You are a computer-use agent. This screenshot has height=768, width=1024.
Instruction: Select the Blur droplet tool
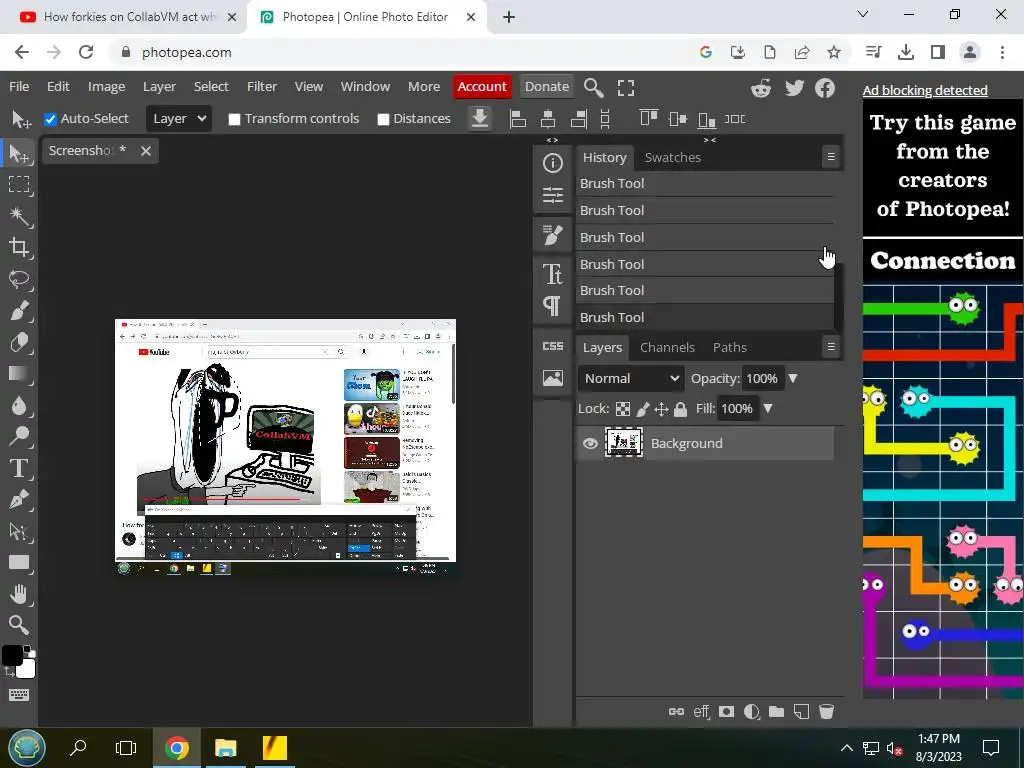(19, 405)
